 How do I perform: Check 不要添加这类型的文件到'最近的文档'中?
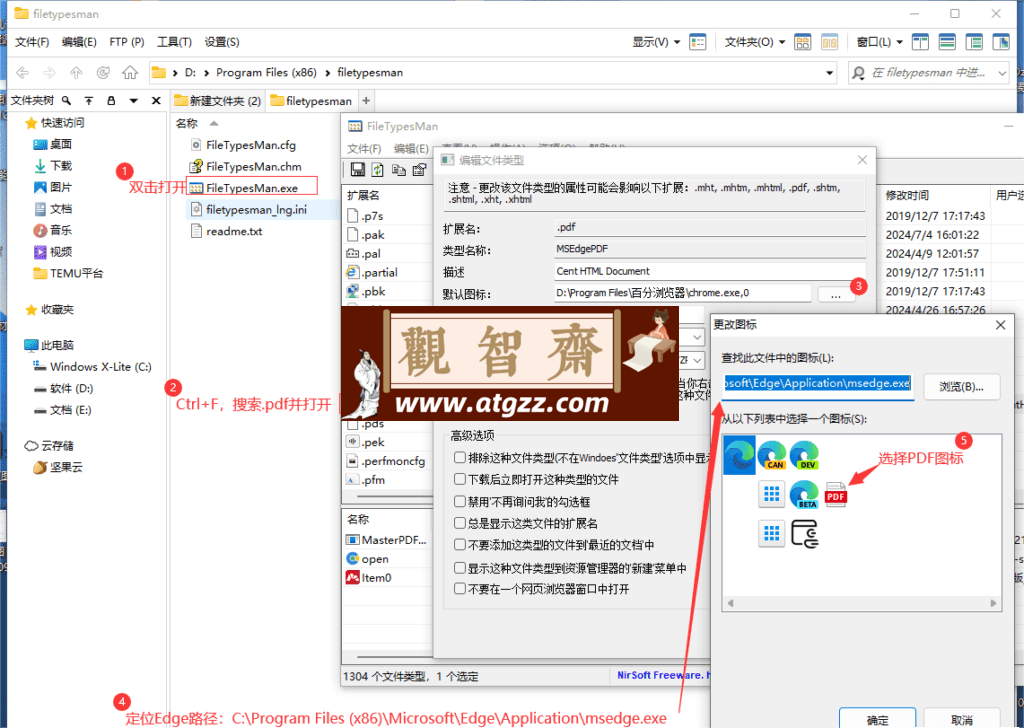coord(460,545)
